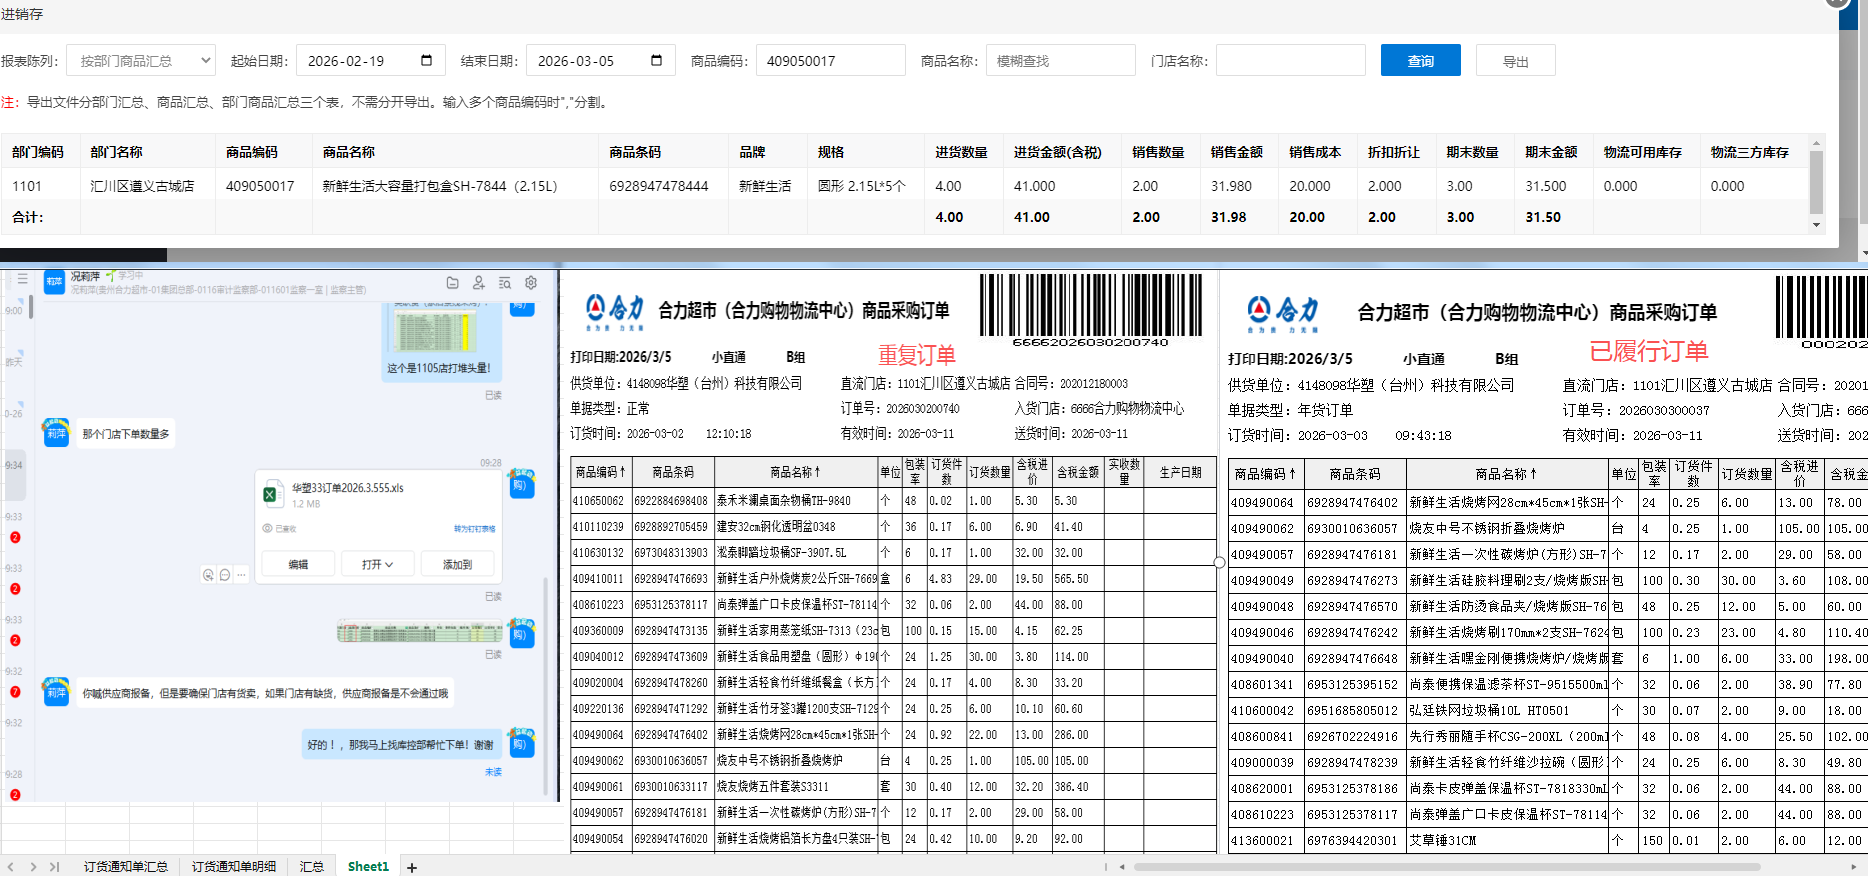Click the emoji reaction icon beside file message
The width and height of the screenshot is (1868, 876).
[x=208, y=575]
